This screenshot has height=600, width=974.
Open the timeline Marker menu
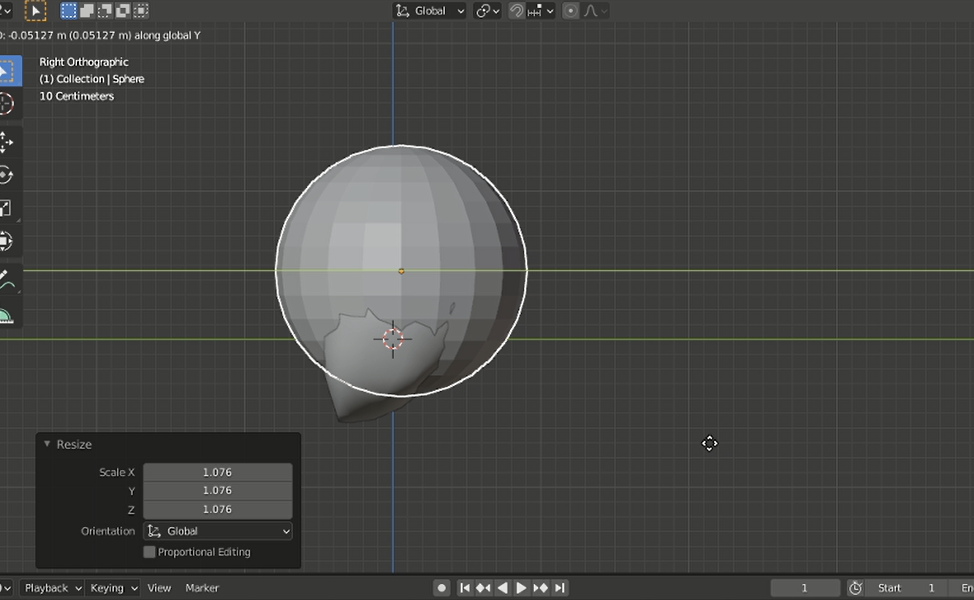pyautogui.click(x=202, y=588)
